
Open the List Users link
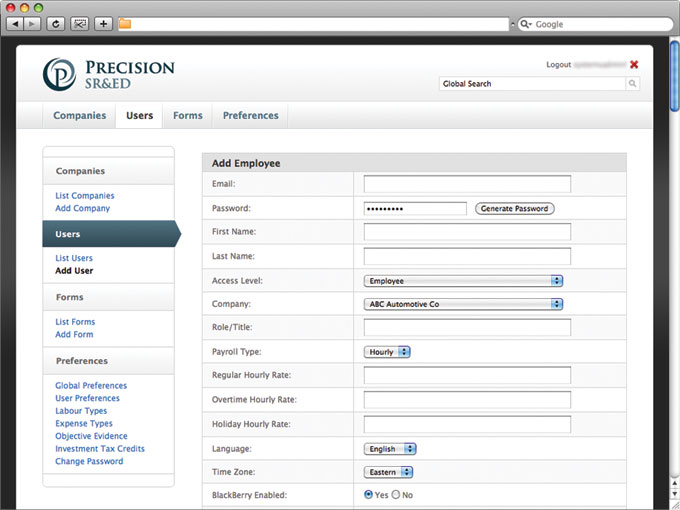tap(74, 258)
